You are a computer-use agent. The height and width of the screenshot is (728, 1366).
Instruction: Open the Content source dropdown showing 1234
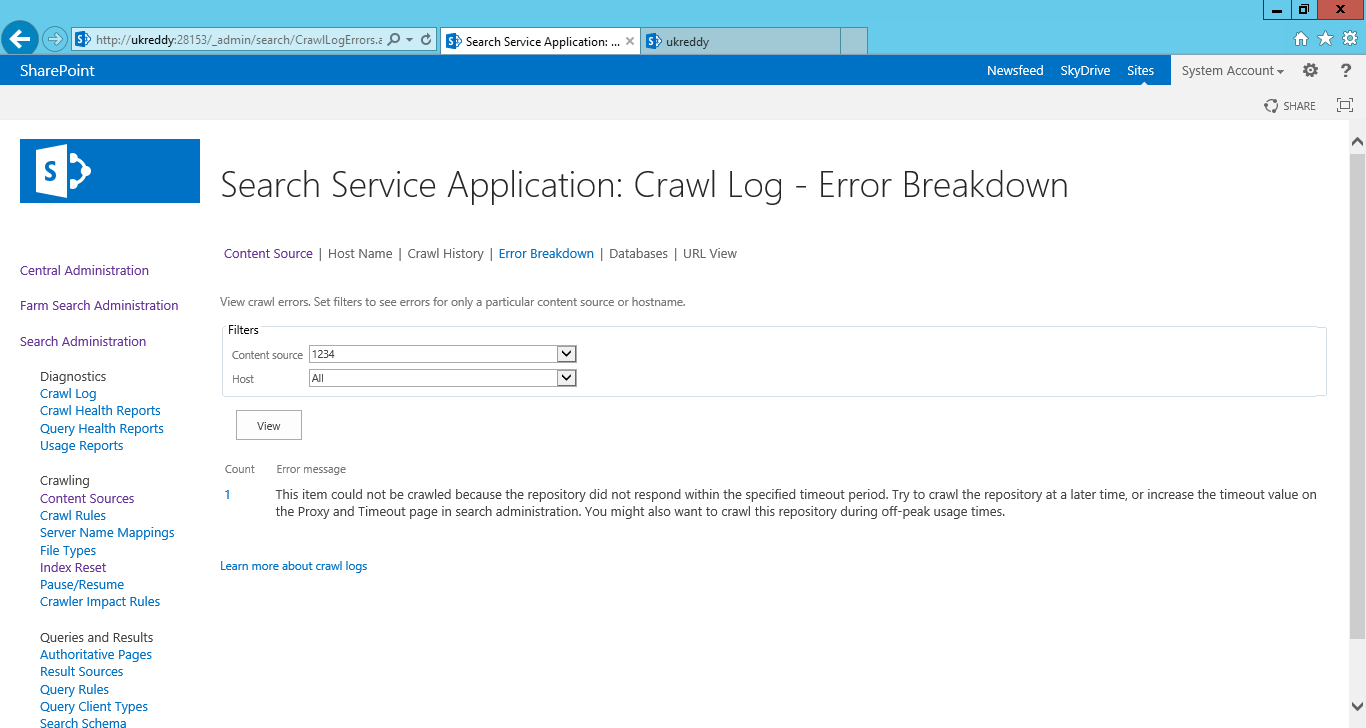tap(443, 354)
